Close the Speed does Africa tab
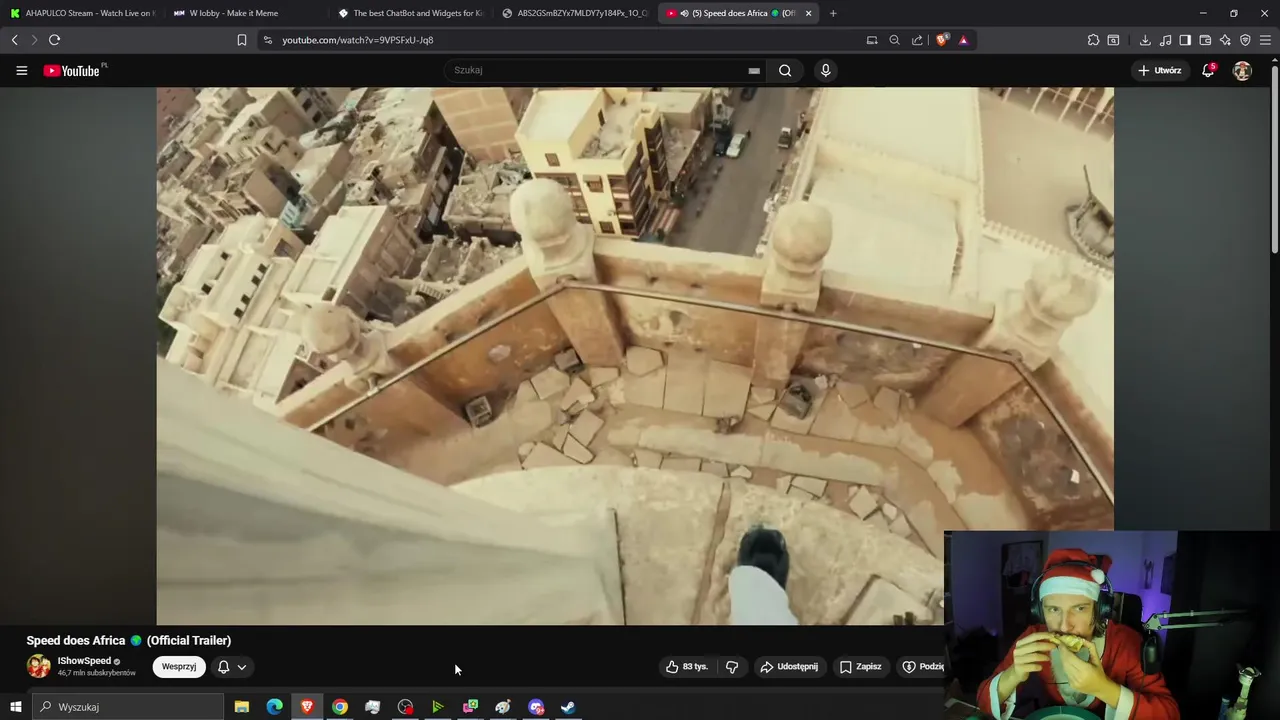 pos(808,13)
